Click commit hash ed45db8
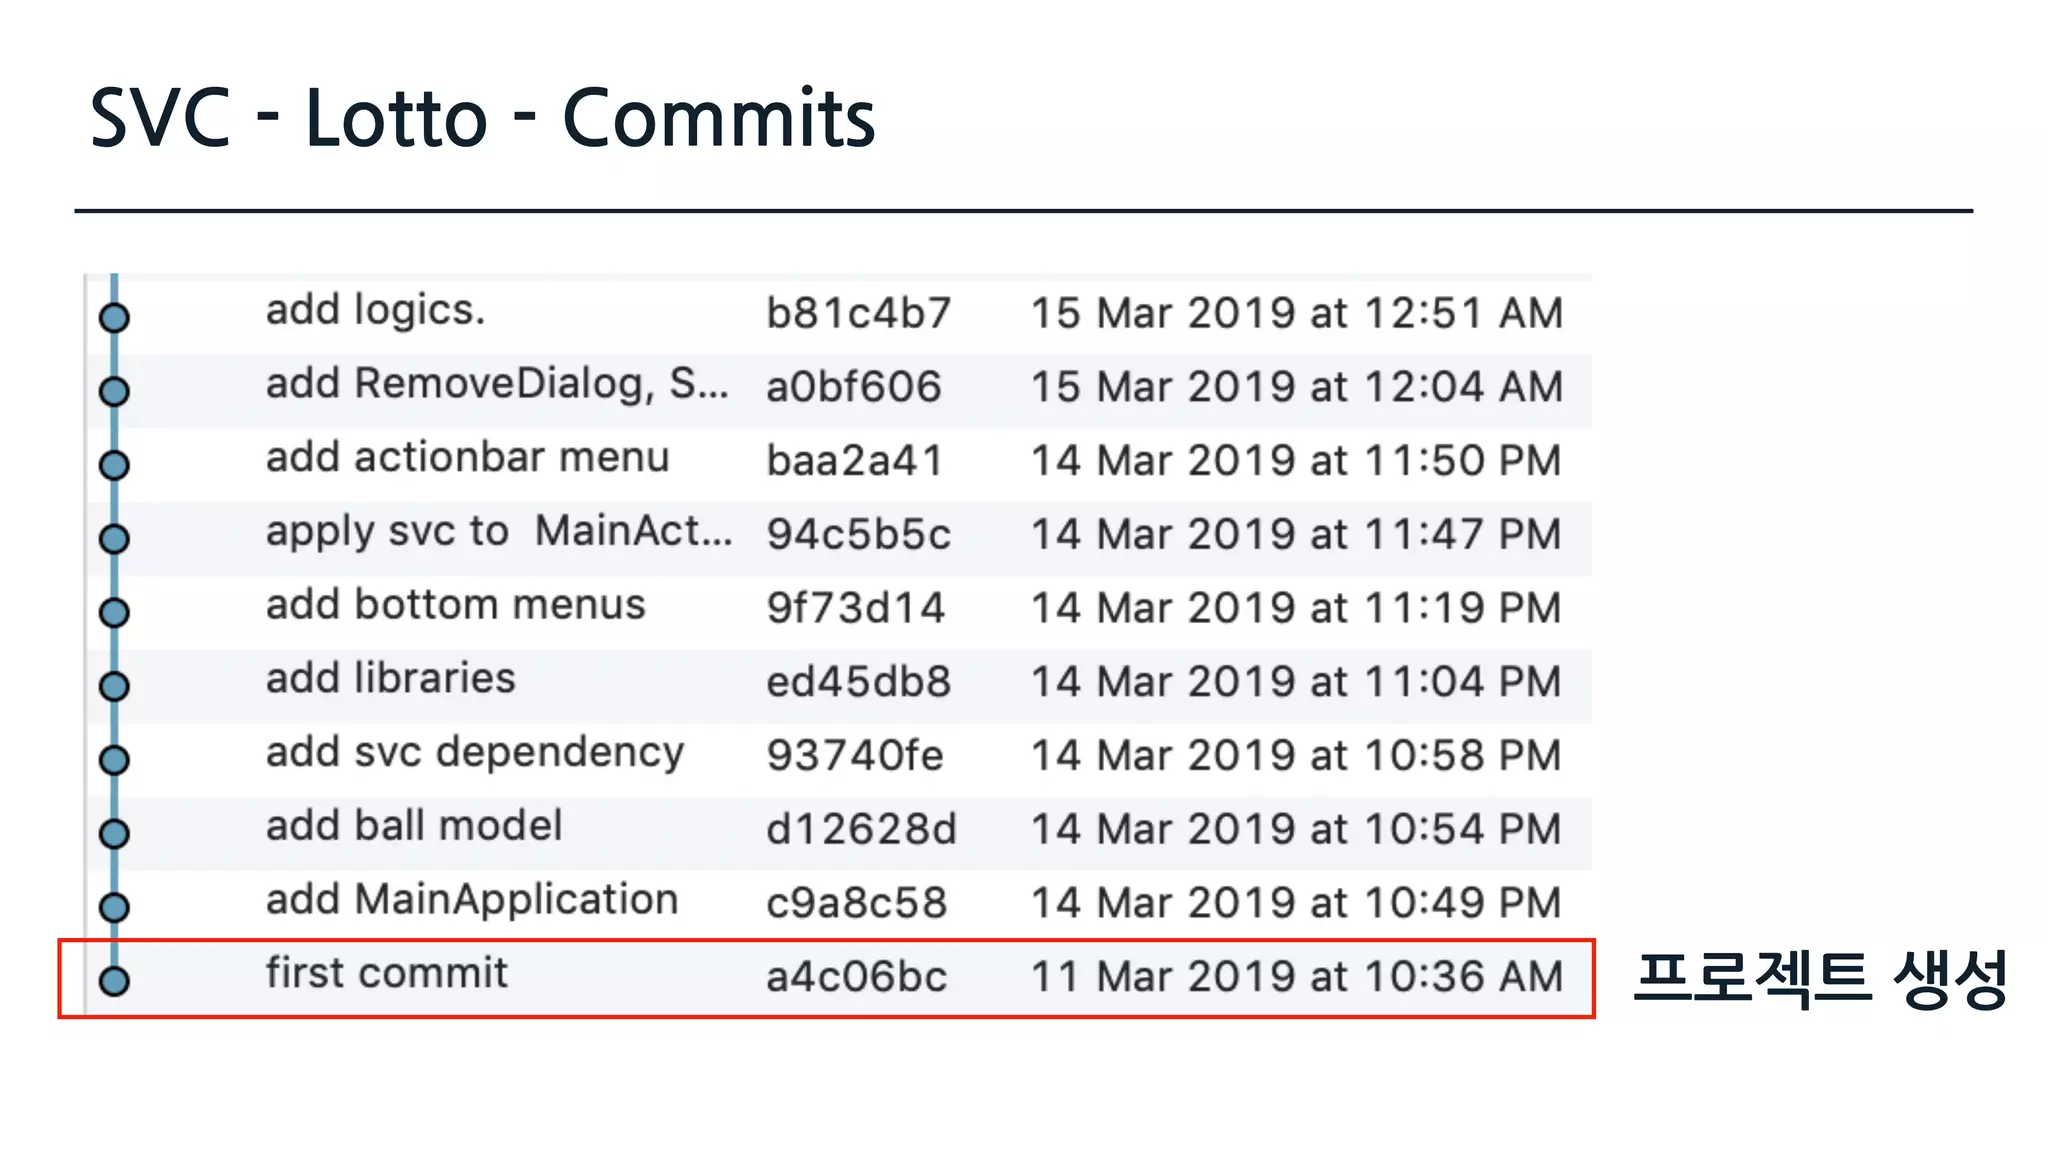Viewport: 2048px width, 1152px height. coord(858,682)
